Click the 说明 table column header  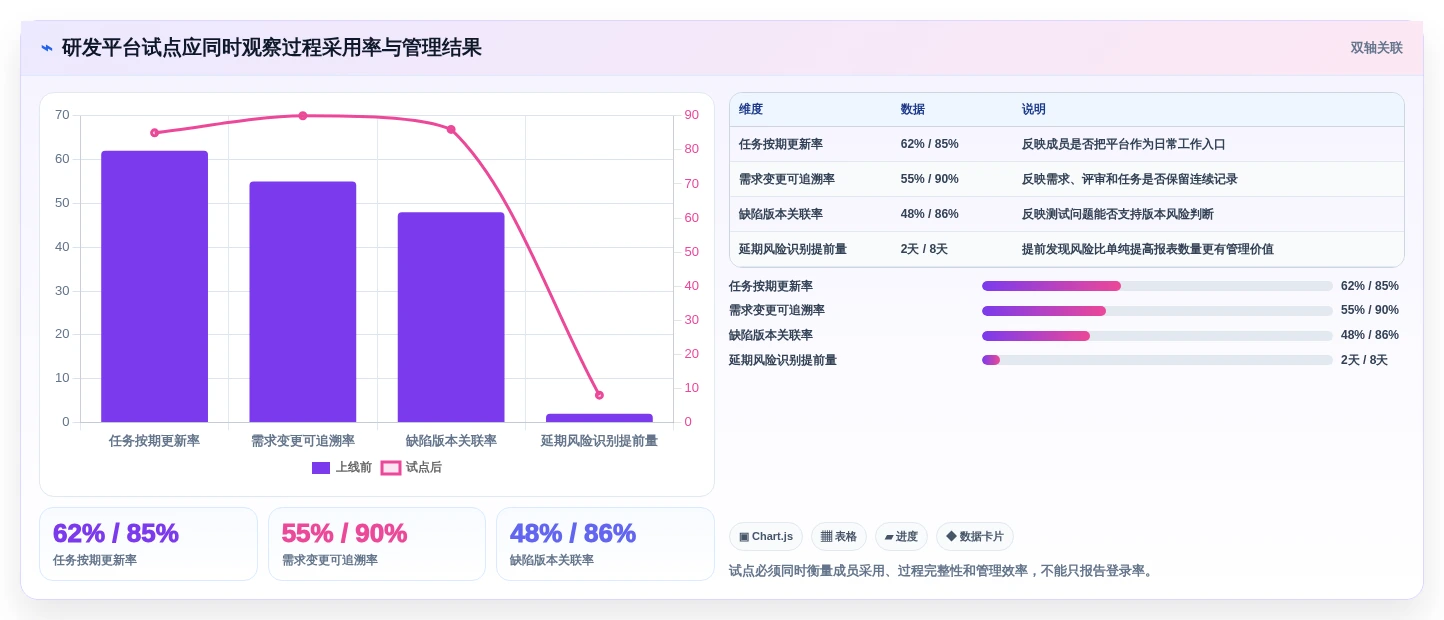click(1208, 110)
